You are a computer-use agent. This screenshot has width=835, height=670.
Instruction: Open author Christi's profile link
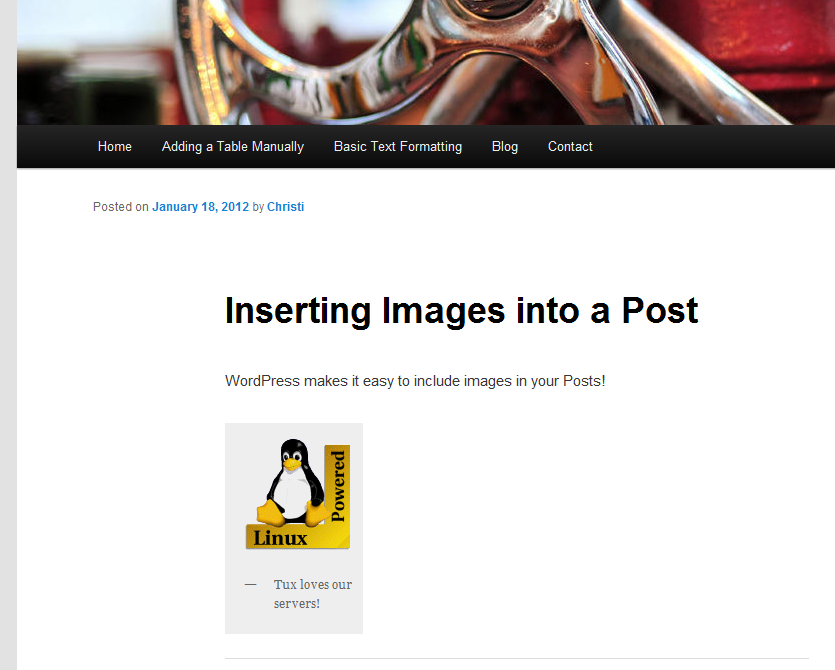click(x=285, y=207)
